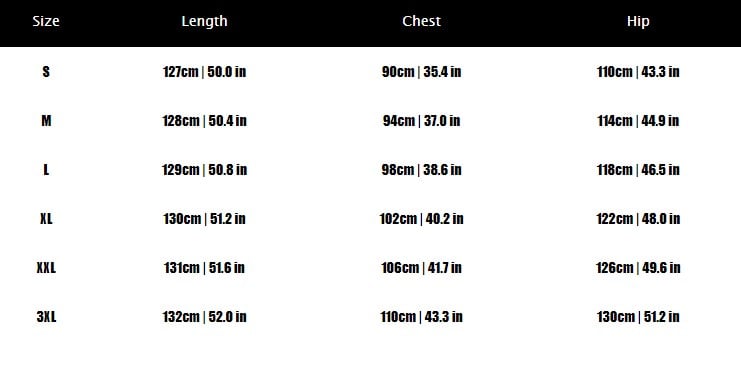Click the 127cm | 50.0 in length cell
741x374 pixels.
coord(204,72)
